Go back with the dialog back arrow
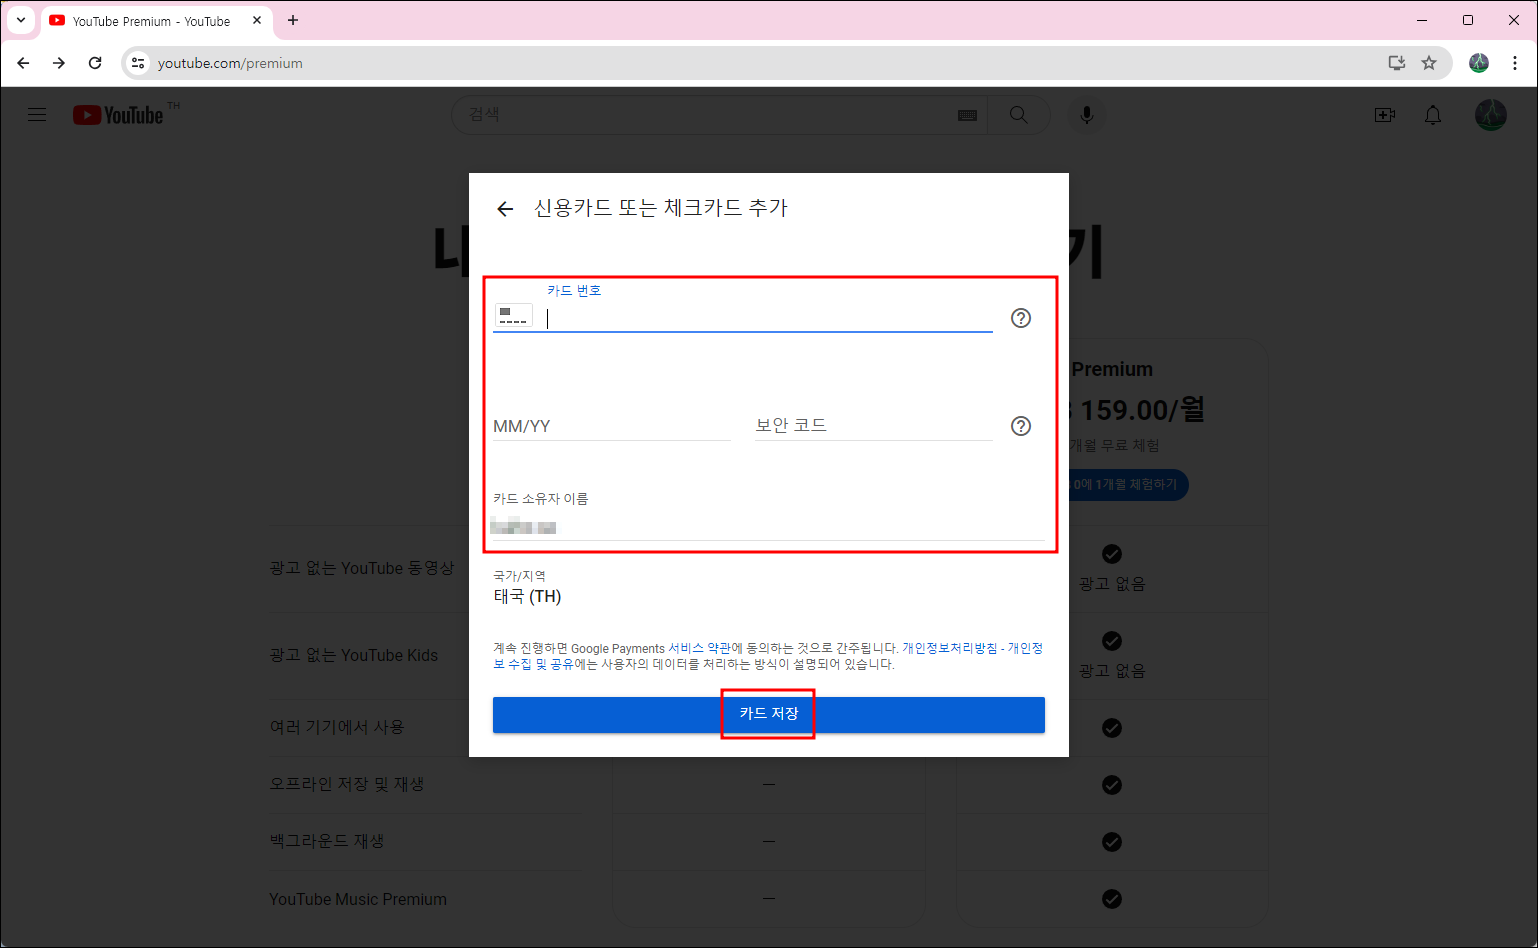 click(505, 209)
